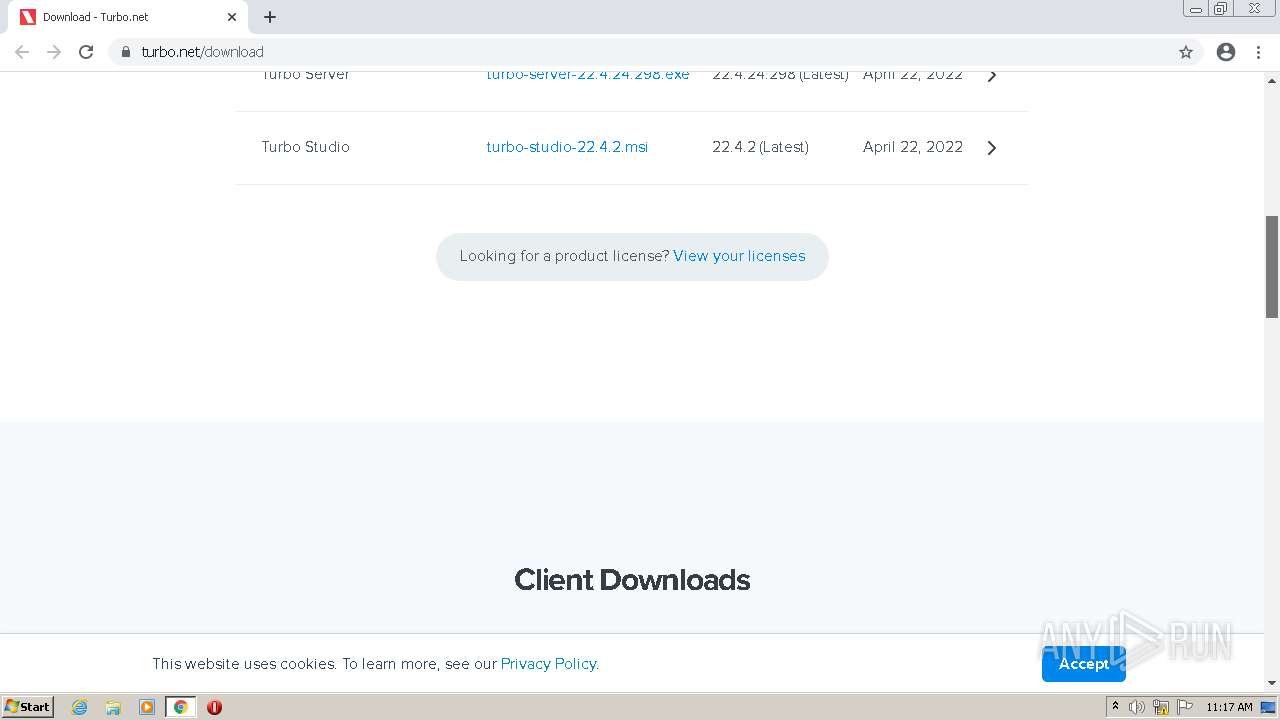Open the Chrome profile avatar menu
Screen dimensions: 1280x720
tap(1226, 52)
